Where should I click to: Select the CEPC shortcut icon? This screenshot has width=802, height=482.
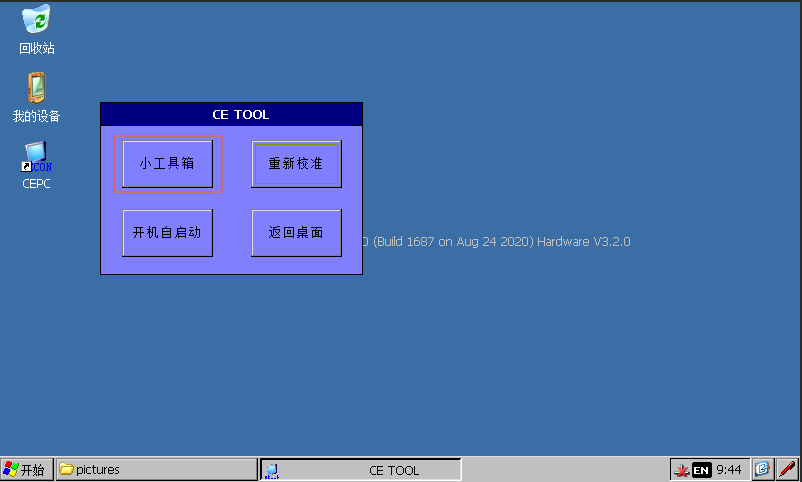[37, 156]
